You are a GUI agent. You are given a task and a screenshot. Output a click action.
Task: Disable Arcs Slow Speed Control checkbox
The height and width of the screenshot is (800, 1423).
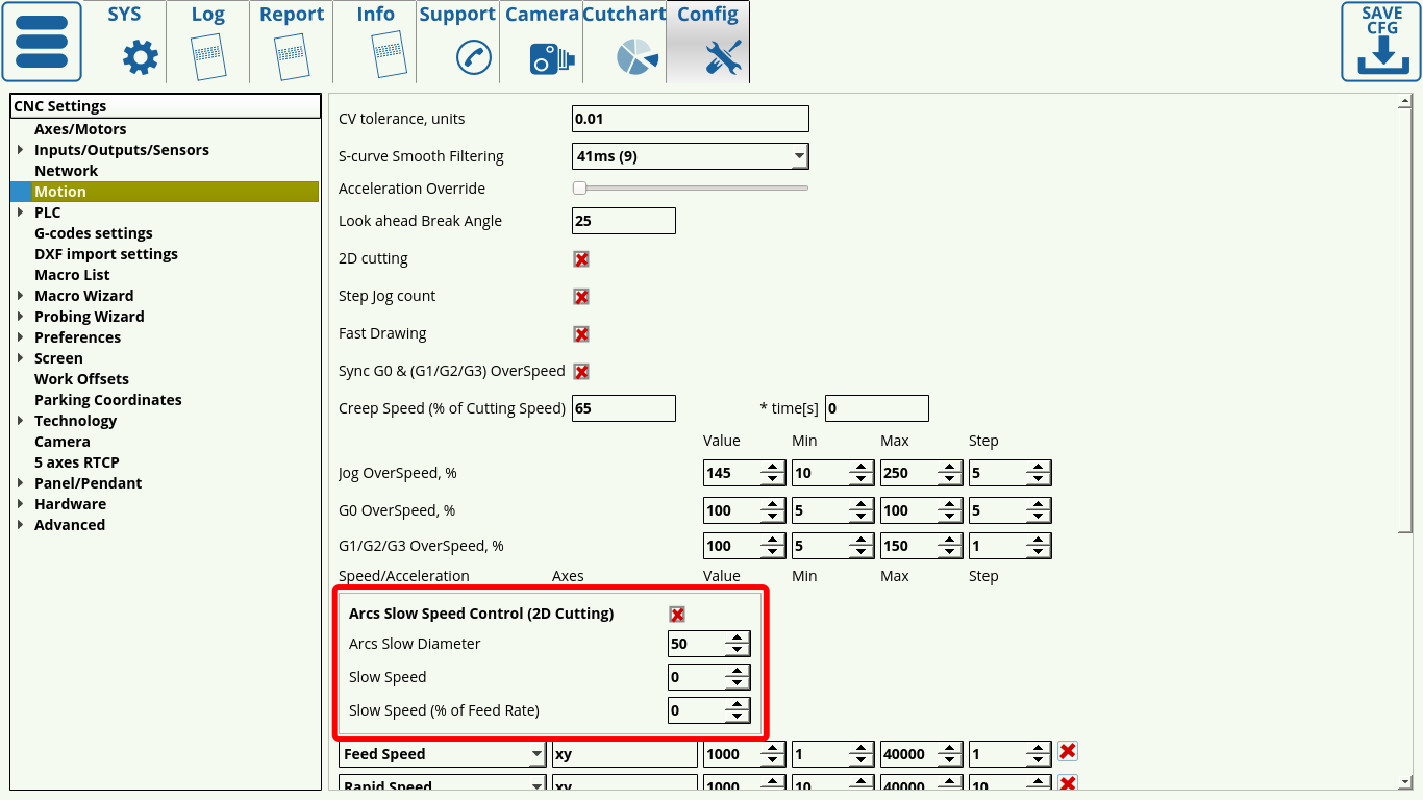[x=677, y=614]
